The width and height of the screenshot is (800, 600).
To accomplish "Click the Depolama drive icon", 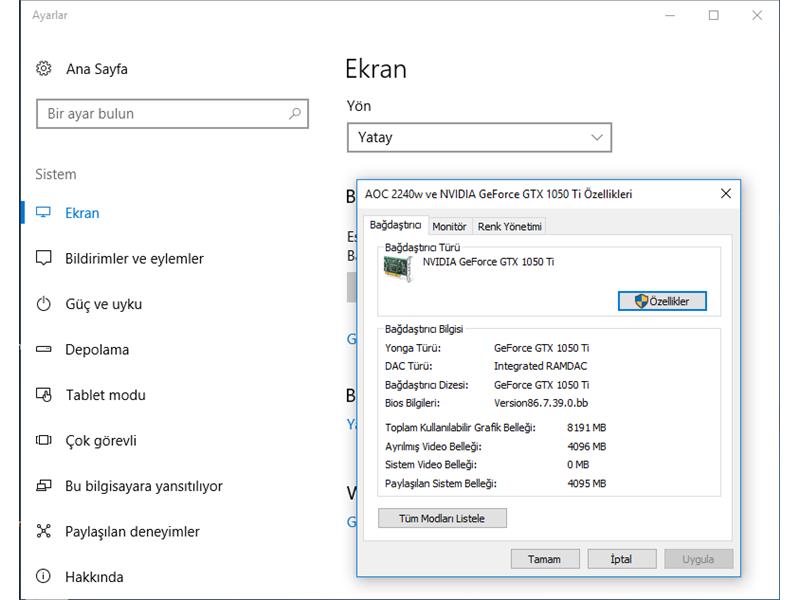I will 43,349.
